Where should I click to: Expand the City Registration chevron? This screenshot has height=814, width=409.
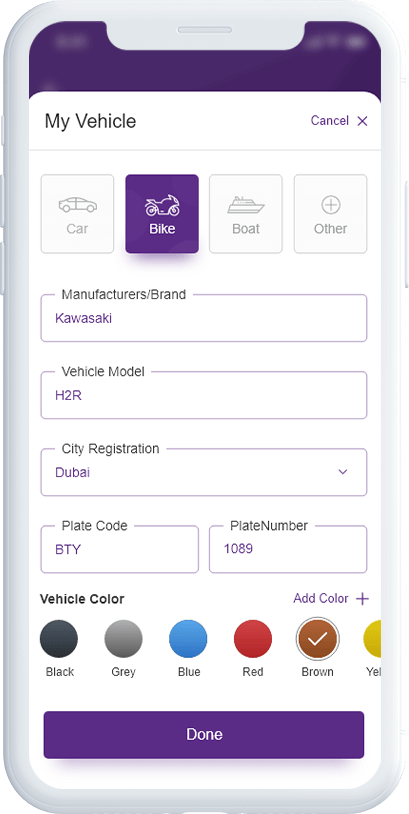pos(343,472)
